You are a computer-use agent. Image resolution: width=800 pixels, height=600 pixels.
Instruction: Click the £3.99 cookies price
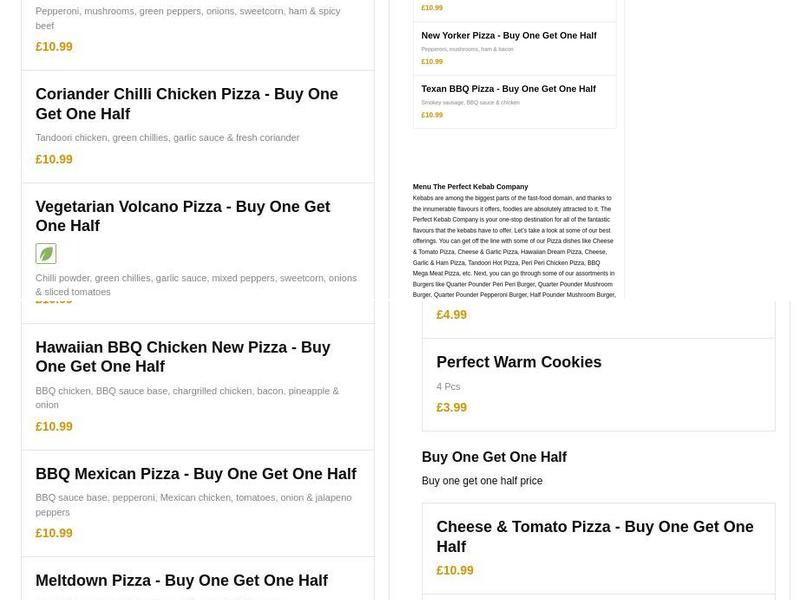coord(451,407)
